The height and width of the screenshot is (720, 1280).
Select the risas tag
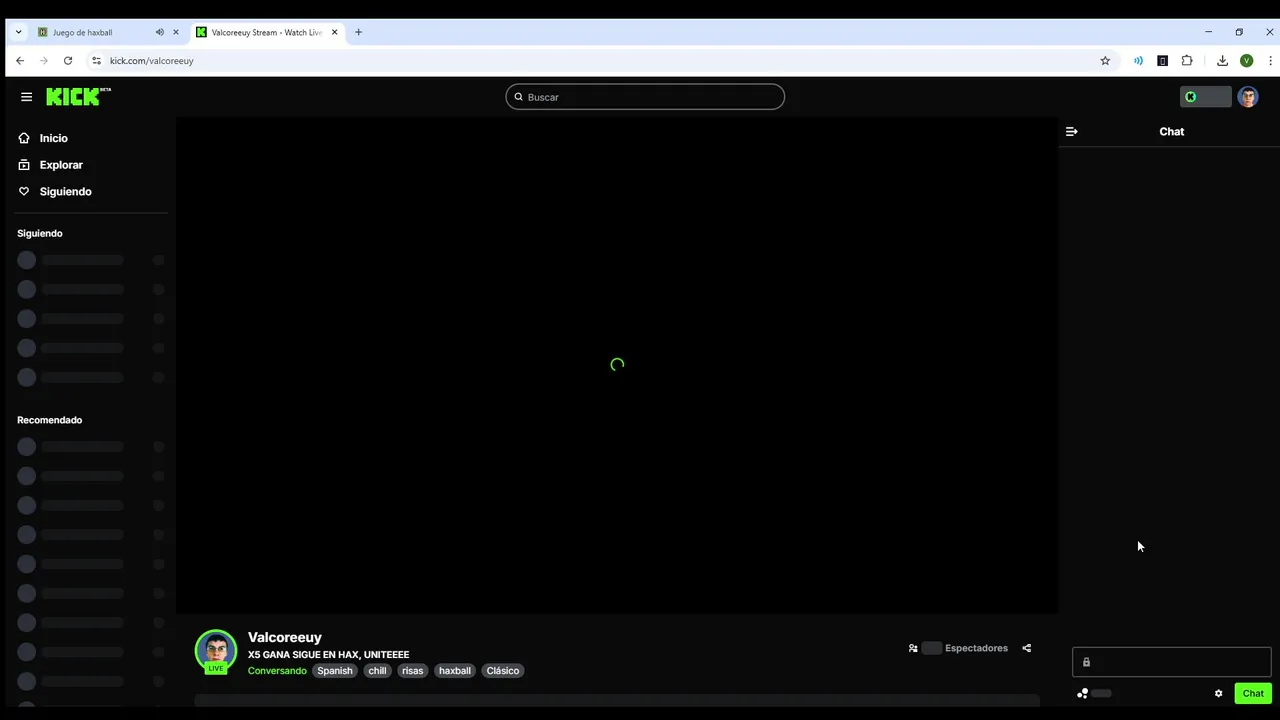pos(412,671)
